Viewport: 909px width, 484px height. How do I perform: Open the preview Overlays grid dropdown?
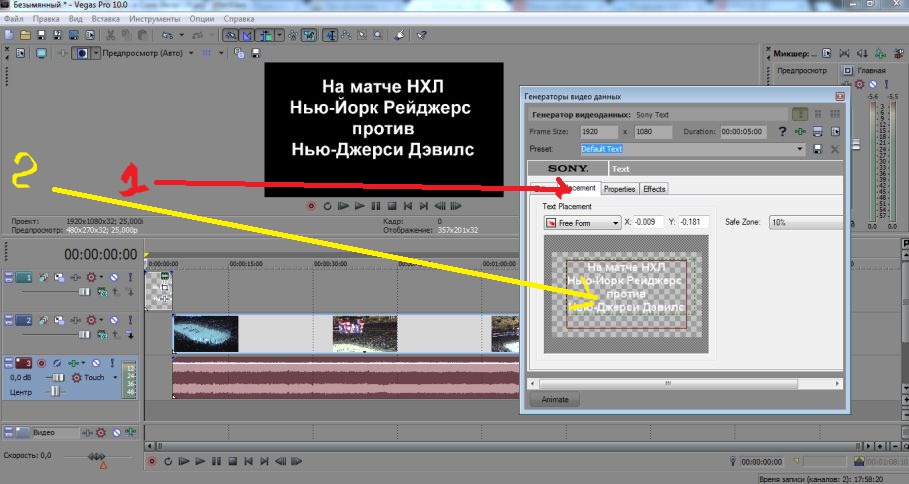coord(221,53)
